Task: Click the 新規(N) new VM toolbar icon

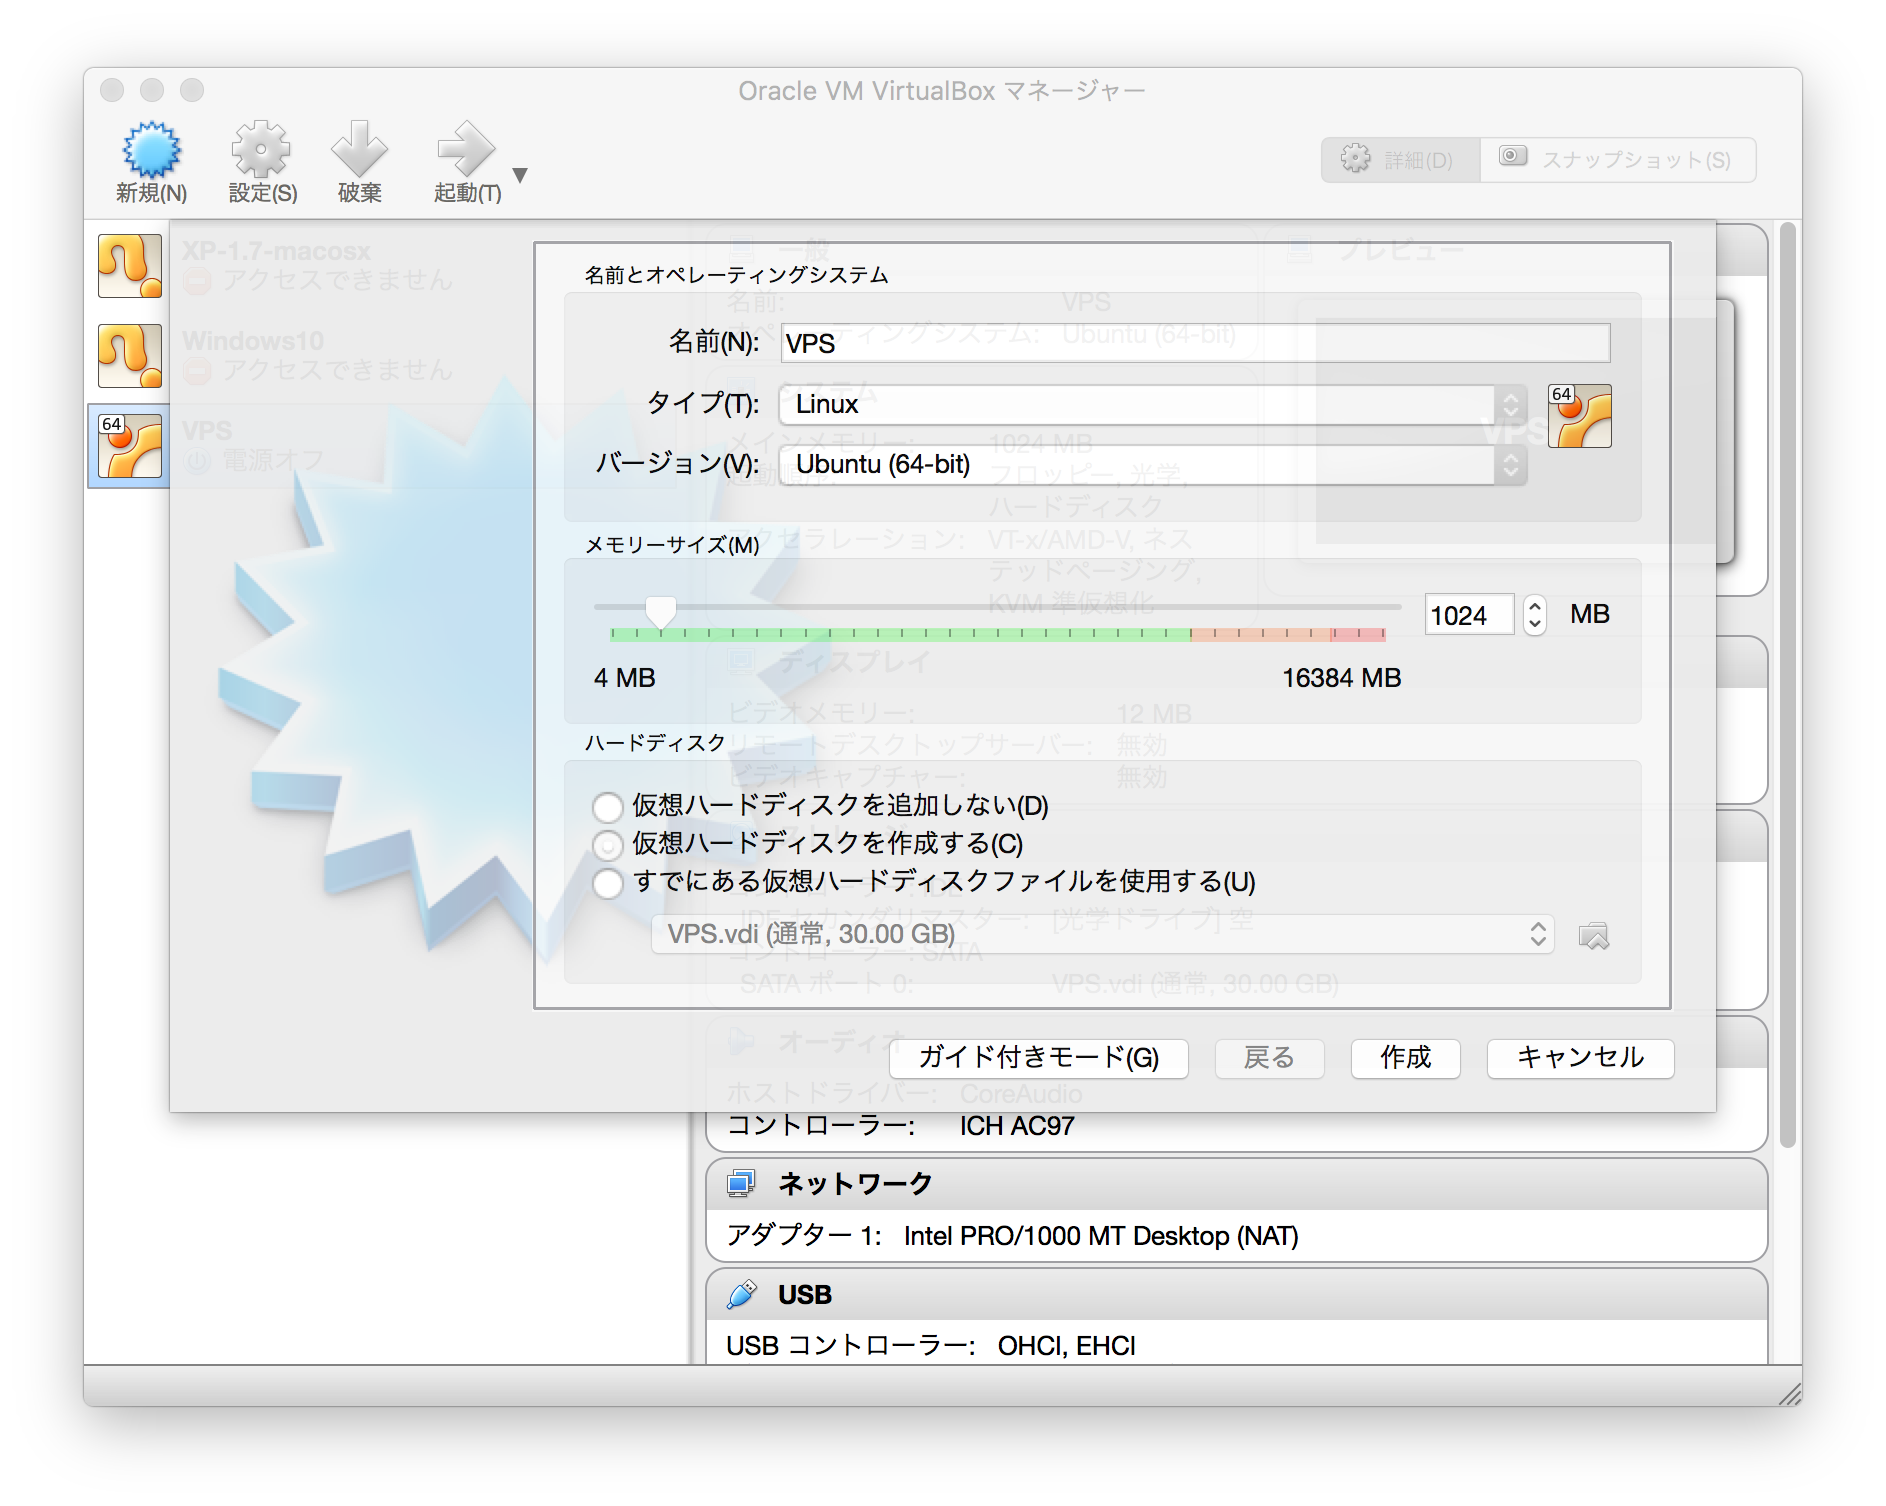Action: [151, 152]
